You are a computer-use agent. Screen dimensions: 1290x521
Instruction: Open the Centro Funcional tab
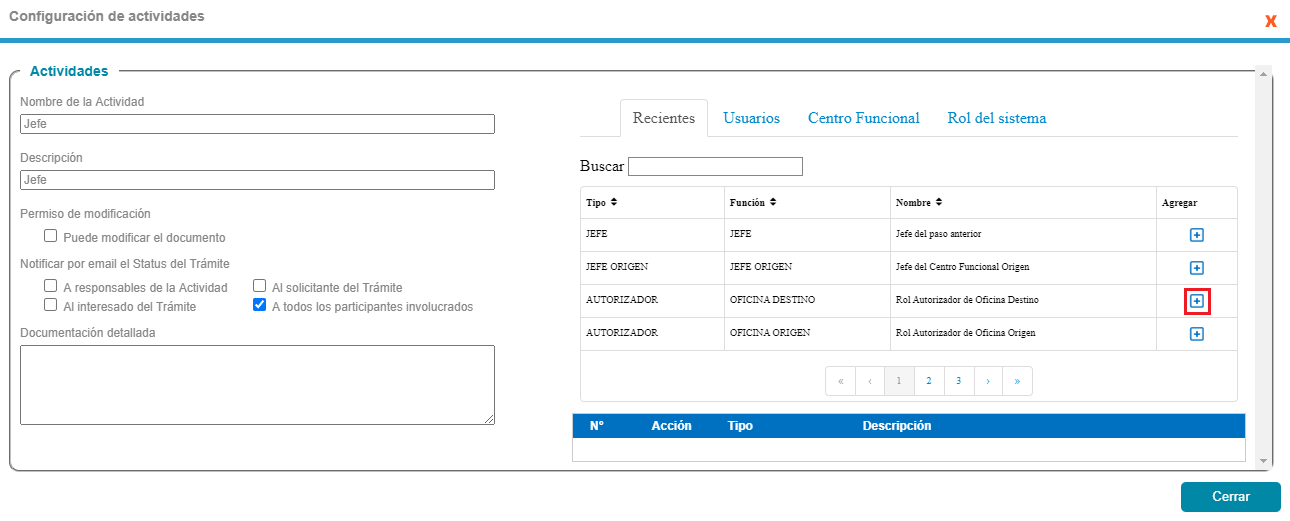point(863,118)
